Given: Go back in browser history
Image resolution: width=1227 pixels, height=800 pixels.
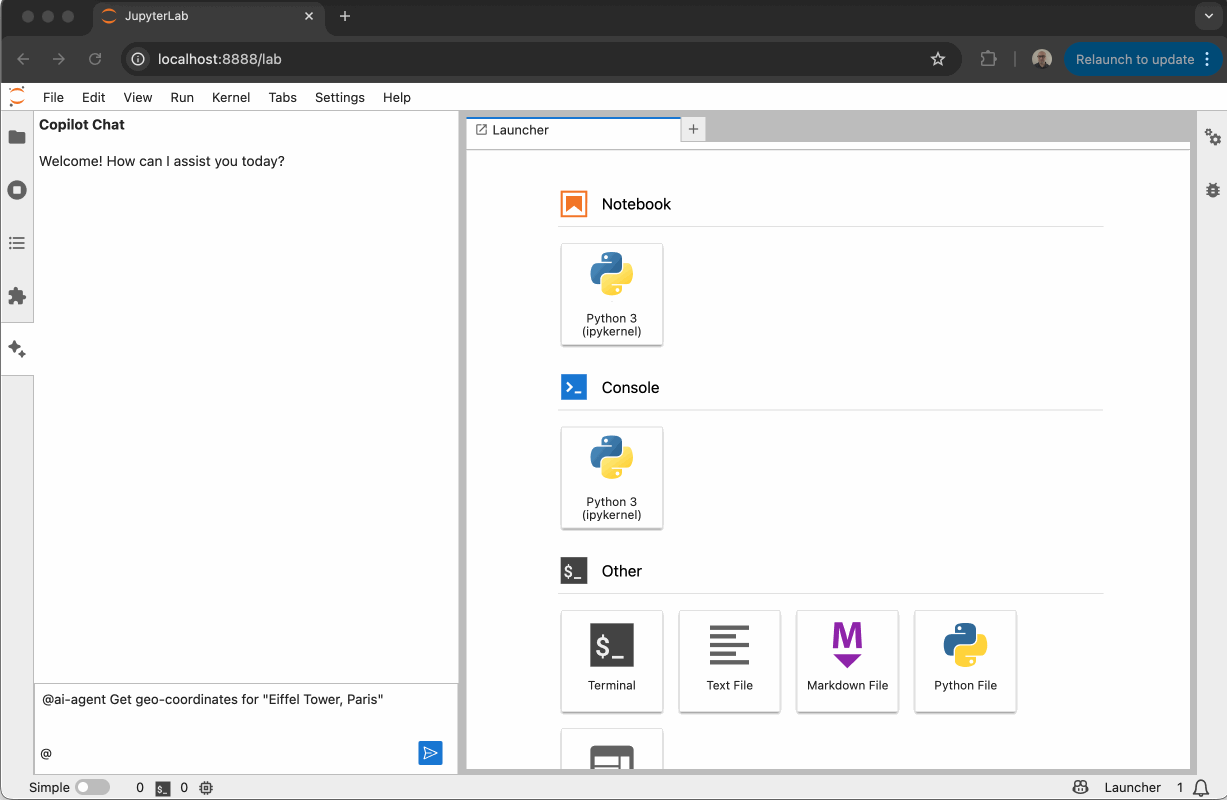Looking at the screenshot, I should [x=23, y=59].
